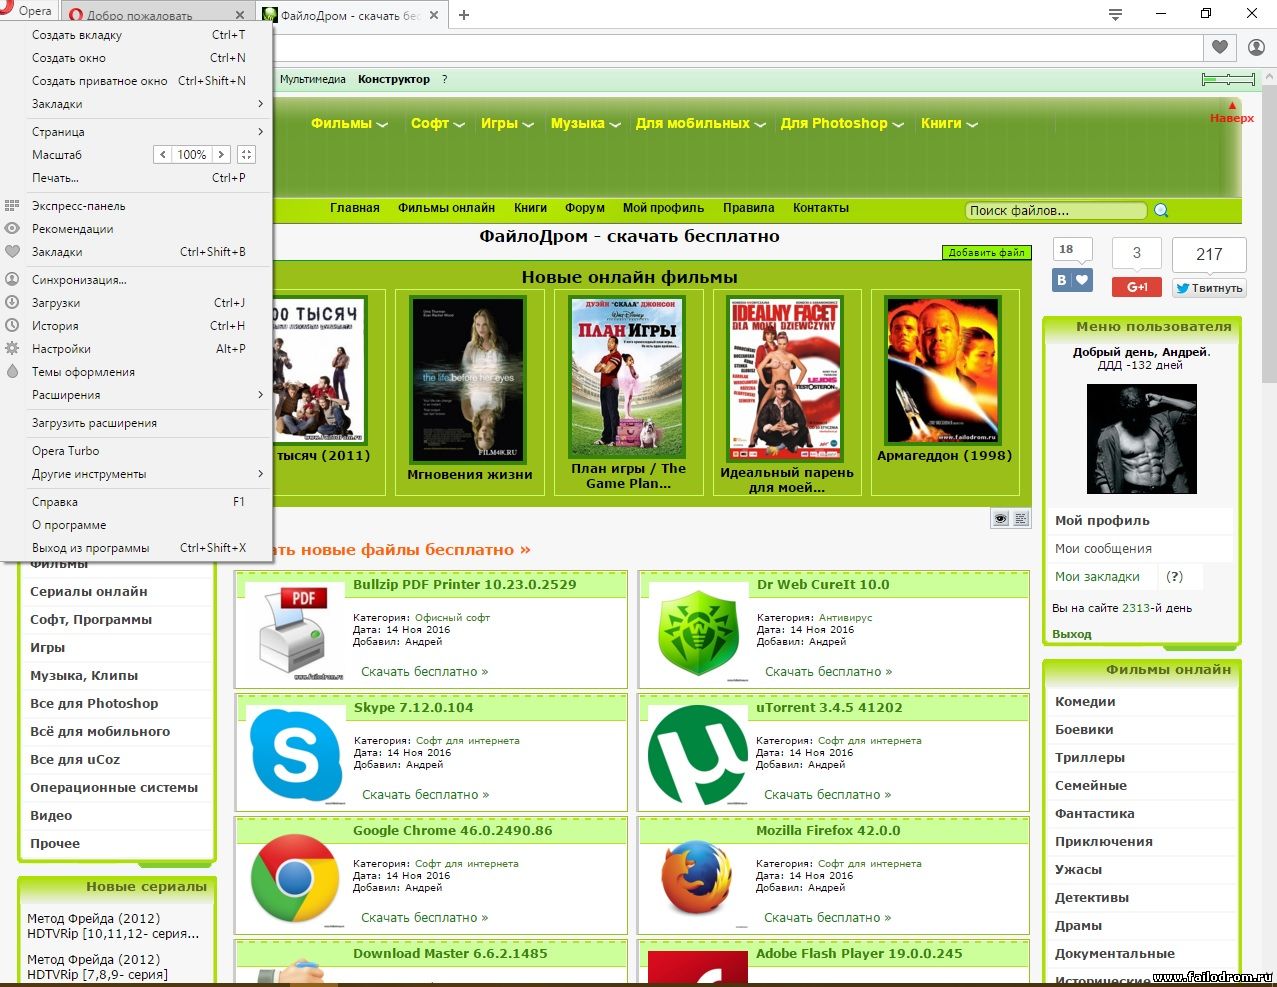The image size is (1277, 987).
Task: Select Печать... menu entry
Action: click(x=137, y=178)
